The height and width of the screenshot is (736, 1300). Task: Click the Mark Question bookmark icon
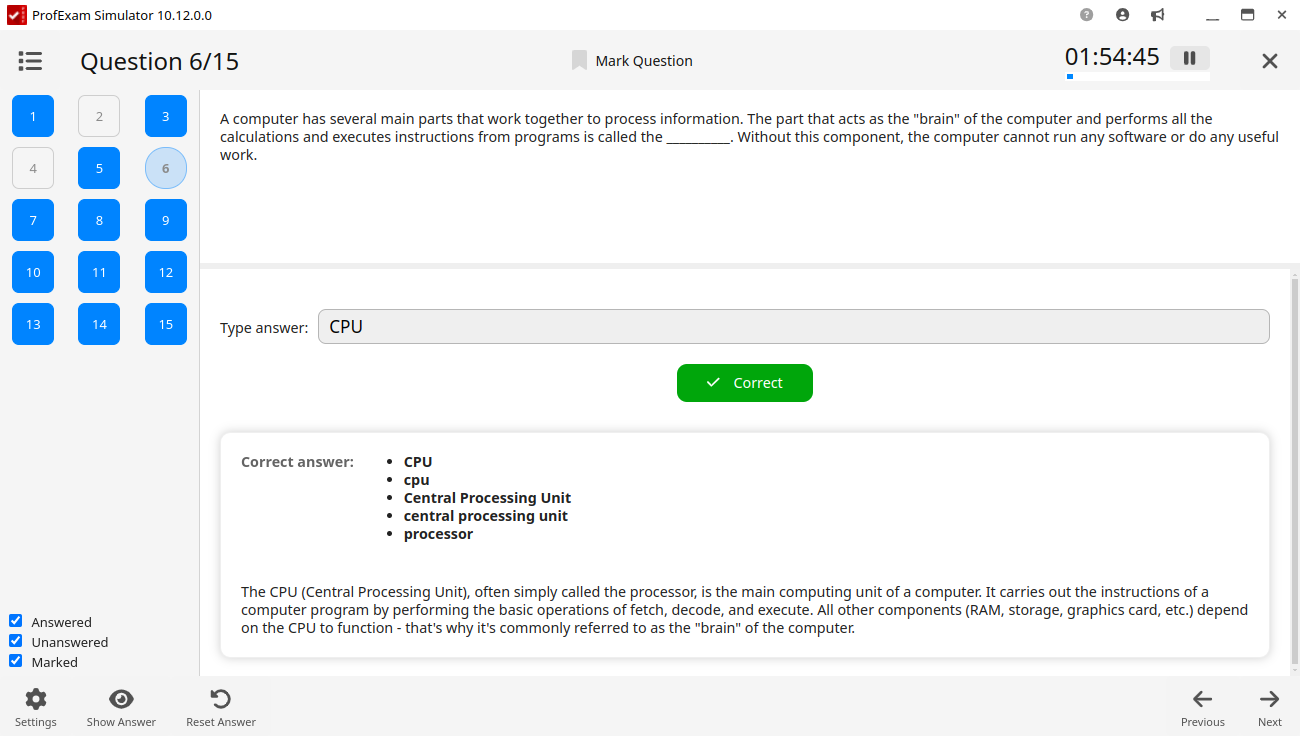tap(579, 61)
